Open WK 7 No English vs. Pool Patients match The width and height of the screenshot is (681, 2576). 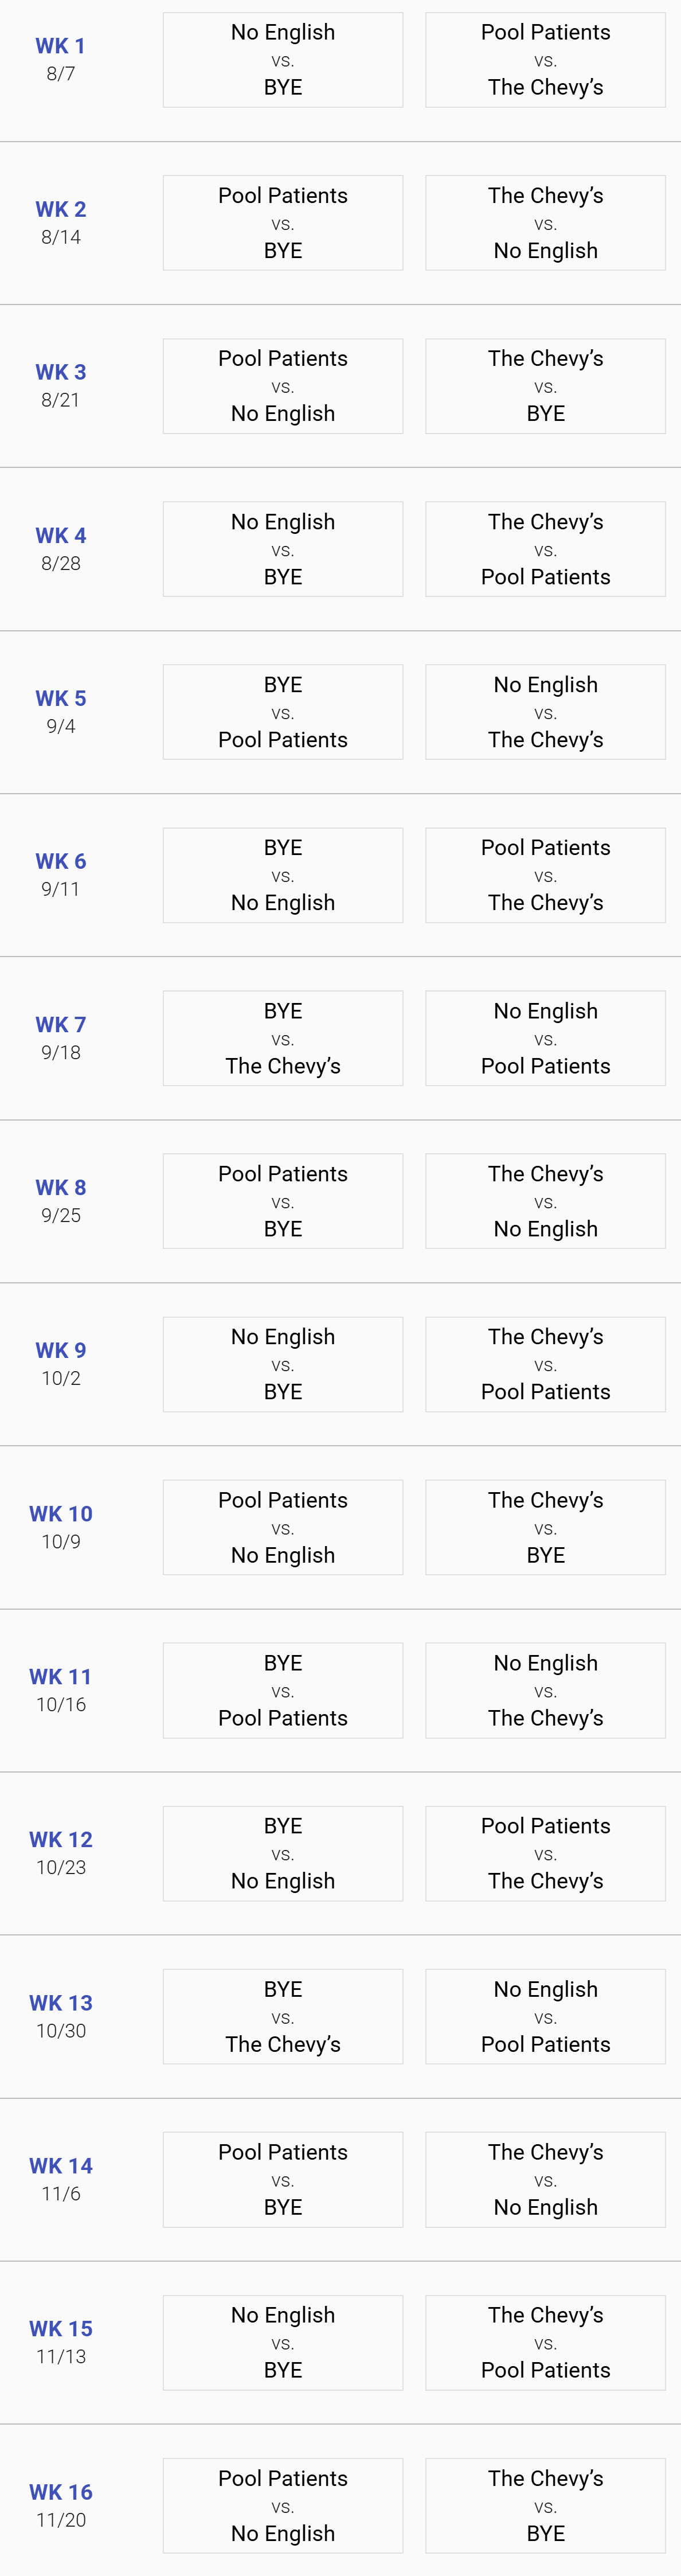tap(545, 1038)
